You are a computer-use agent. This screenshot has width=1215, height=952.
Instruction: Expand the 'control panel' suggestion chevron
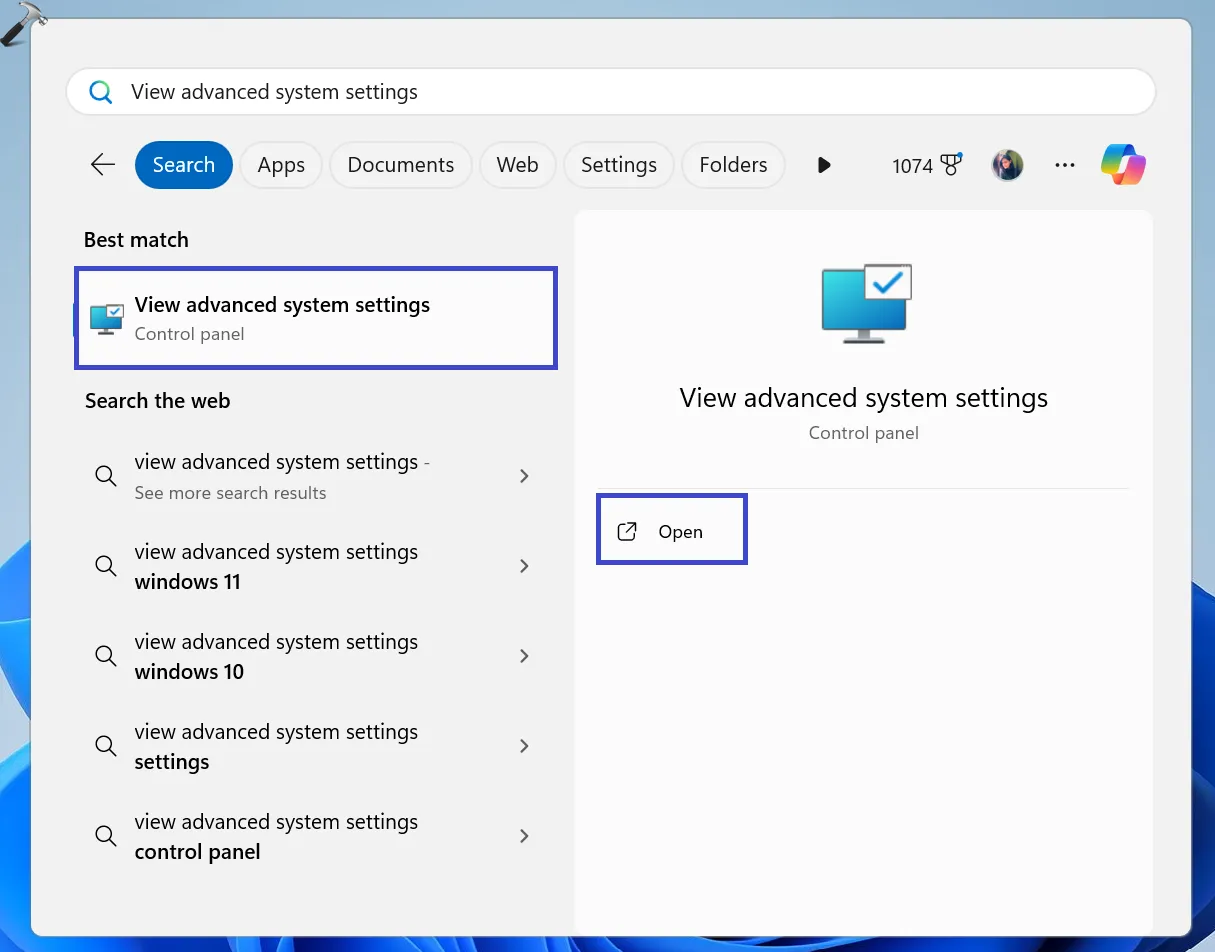point(524,836)
